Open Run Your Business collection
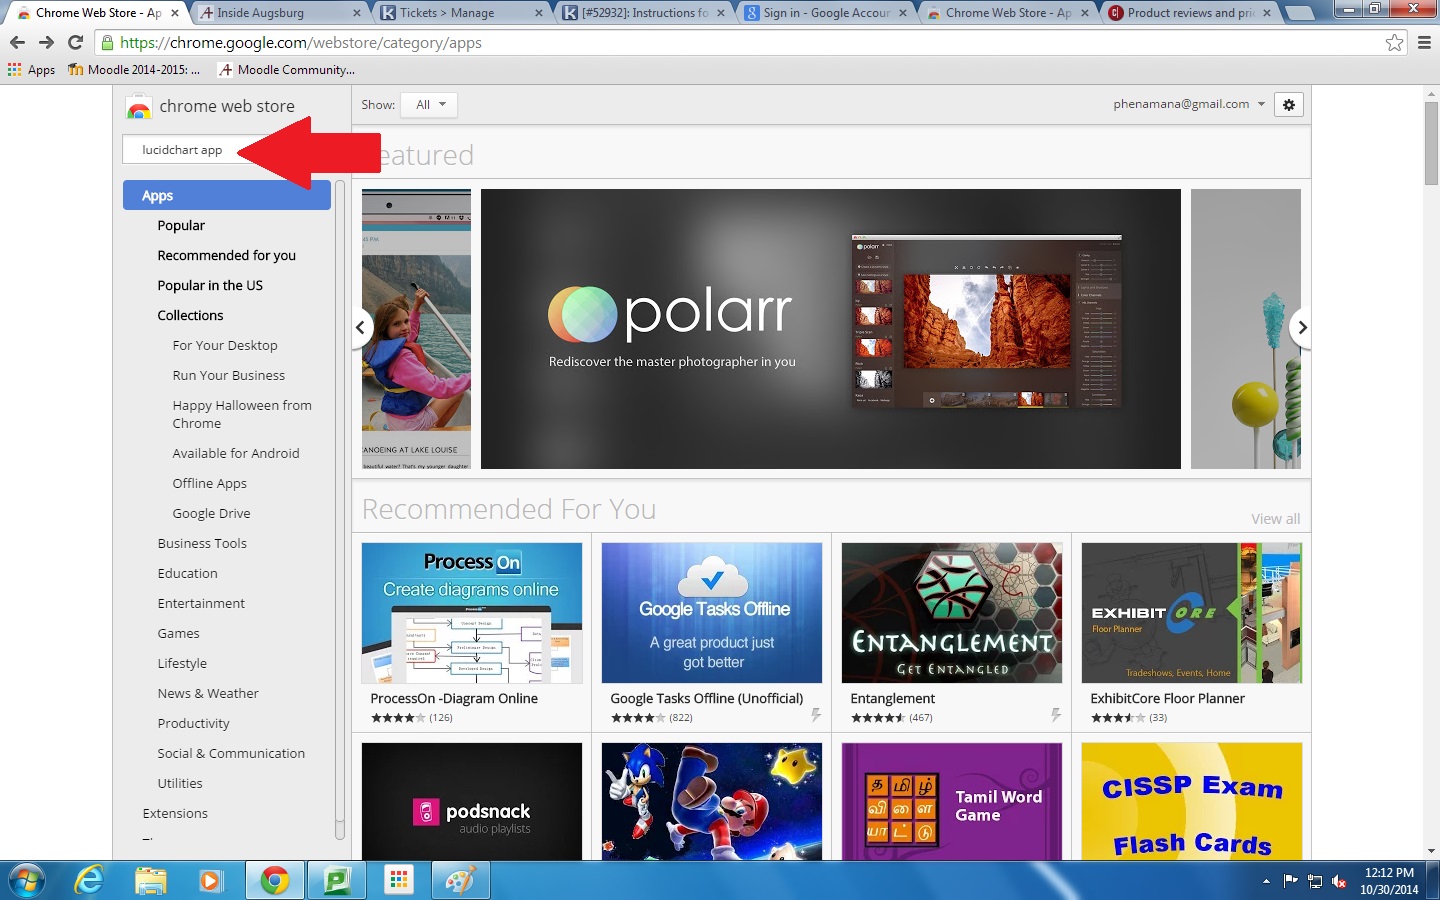The image size is (1440, 900). pyautogui.click(x=229, y=376)
